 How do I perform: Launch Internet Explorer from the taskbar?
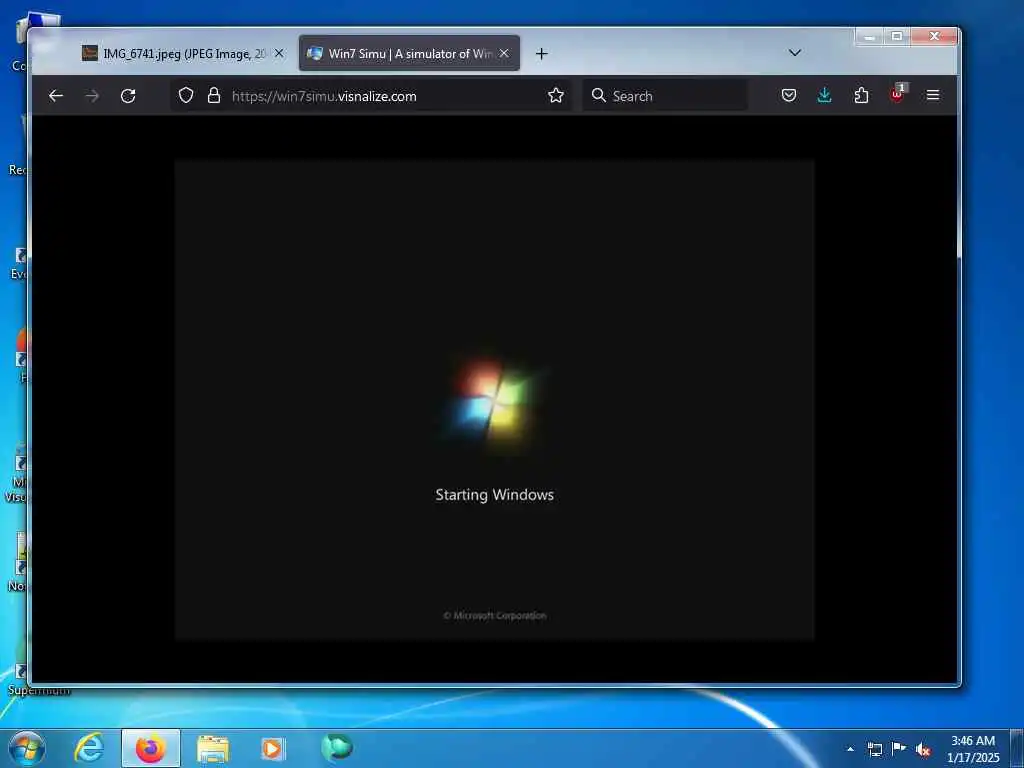coord(89,748)
